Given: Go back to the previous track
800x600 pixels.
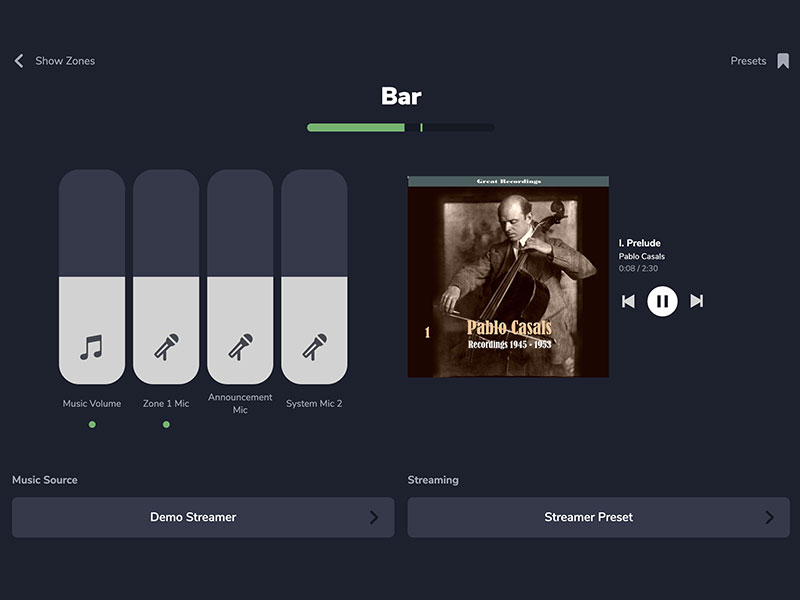Looking at the screenshot, I should 628,301.
